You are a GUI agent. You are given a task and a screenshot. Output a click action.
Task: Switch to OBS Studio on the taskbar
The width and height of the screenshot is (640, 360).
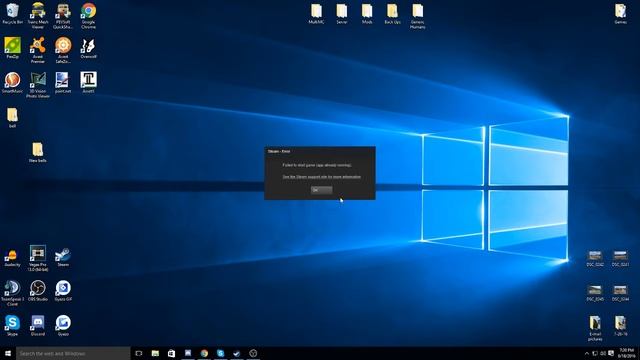click(253, 353)
